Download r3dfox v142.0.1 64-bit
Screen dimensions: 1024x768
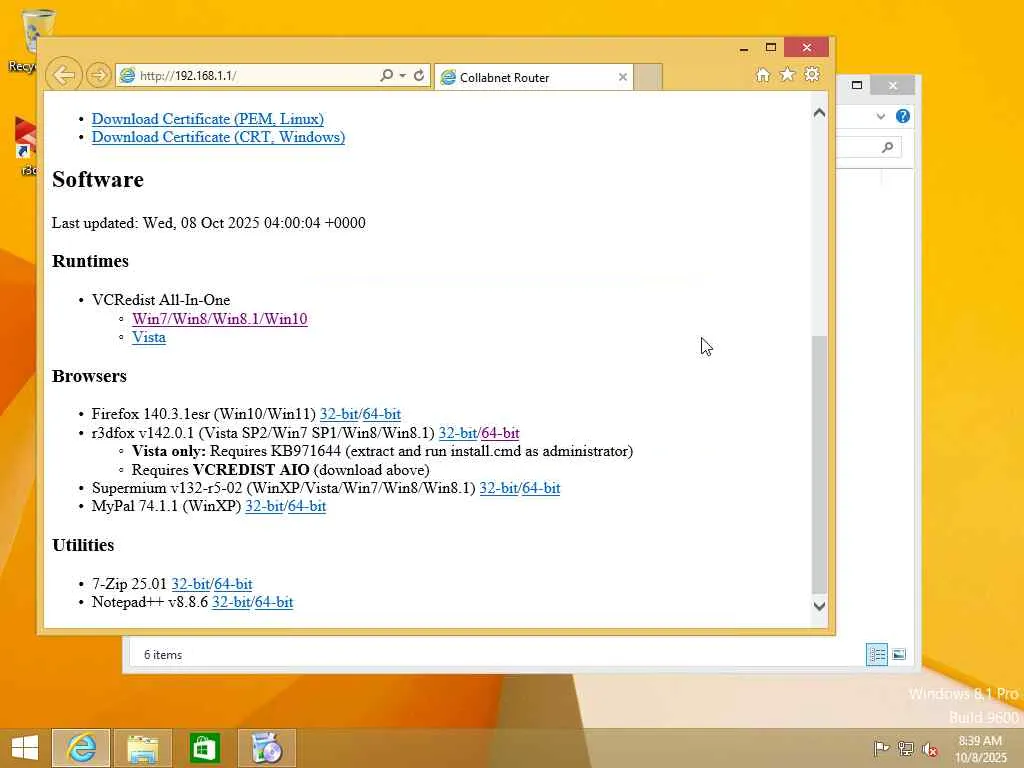coord(500,433)
